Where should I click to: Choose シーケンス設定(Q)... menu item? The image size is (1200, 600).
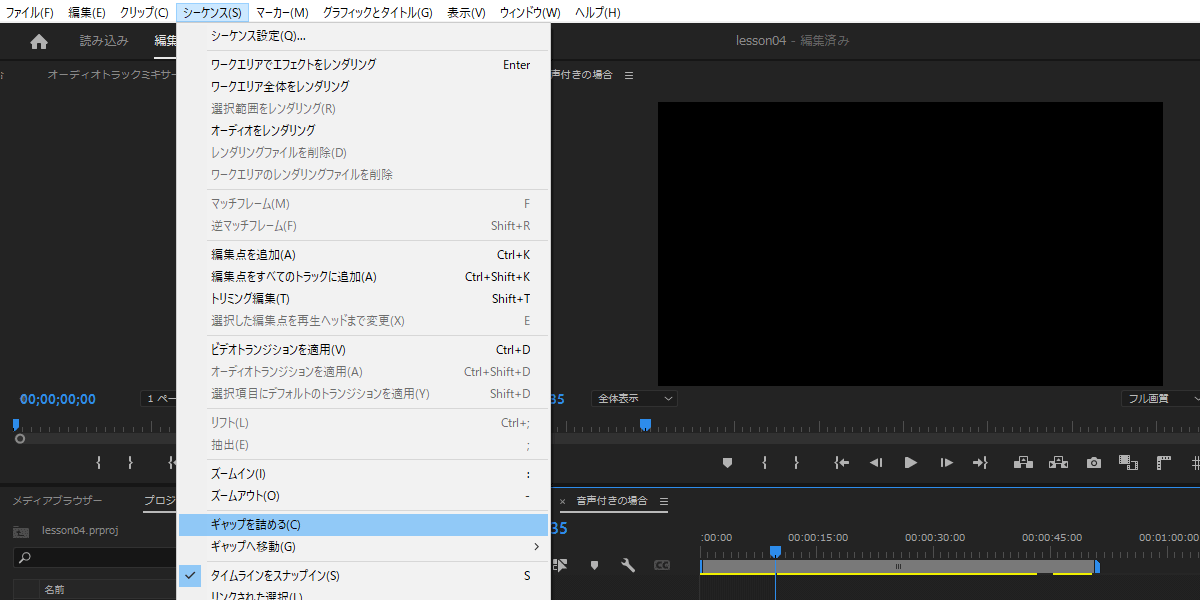click(x=363, y=36)
